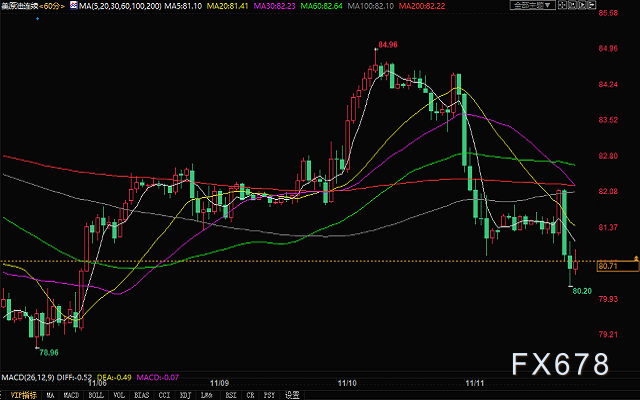Click the play arrow icon at top right
Viewport: 640px width, 400px height.
click(582, 5)
